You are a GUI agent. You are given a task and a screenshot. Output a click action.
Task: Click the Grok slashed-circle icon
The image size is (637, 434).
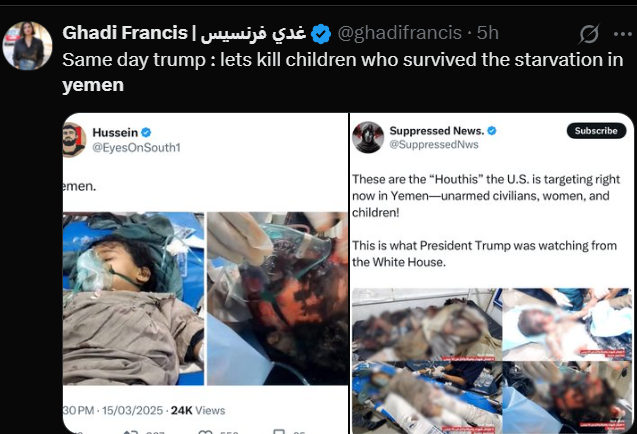pos(589,34)
